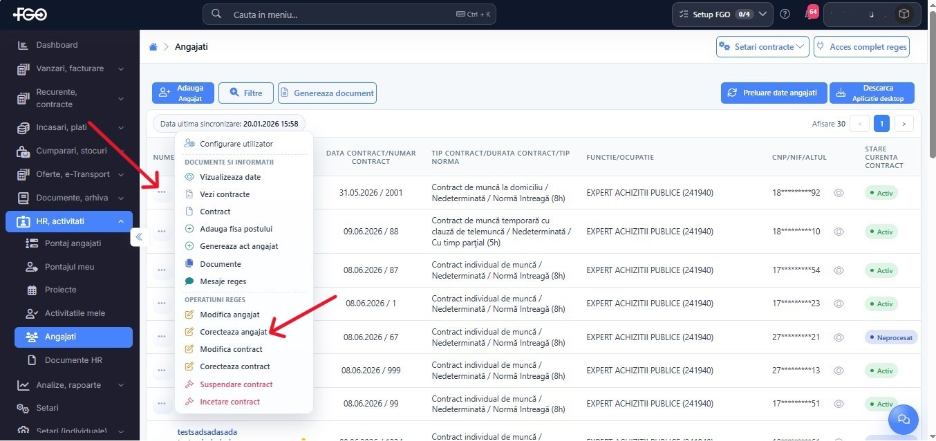Focus the Cauta in meniu search field
This screenshot has width=936, height=441.
(349, 14)
